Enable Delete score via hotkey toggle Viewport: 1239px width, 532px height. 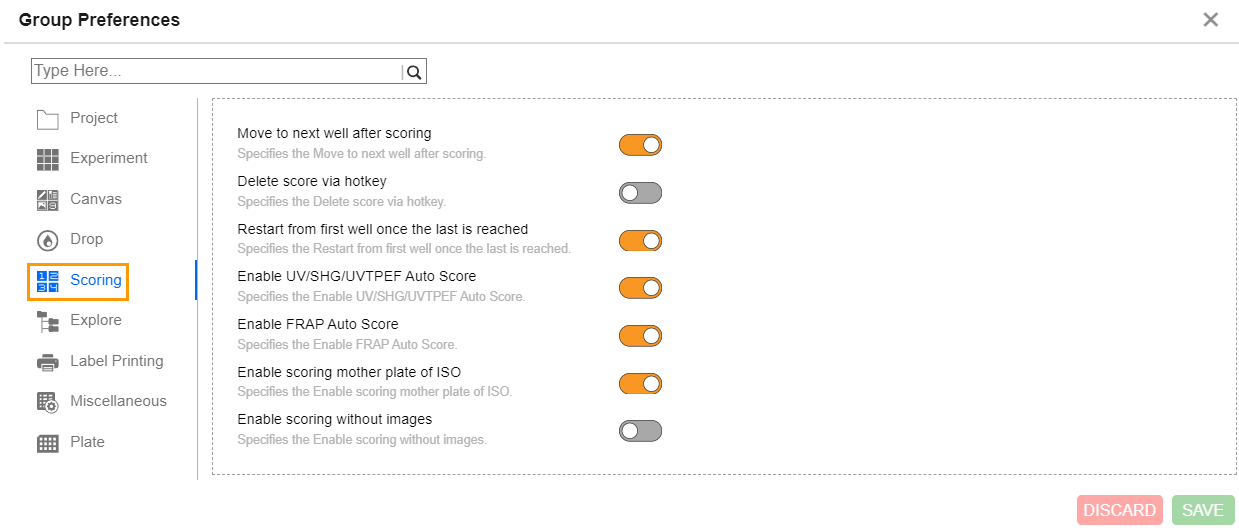(x=640, y=193)
